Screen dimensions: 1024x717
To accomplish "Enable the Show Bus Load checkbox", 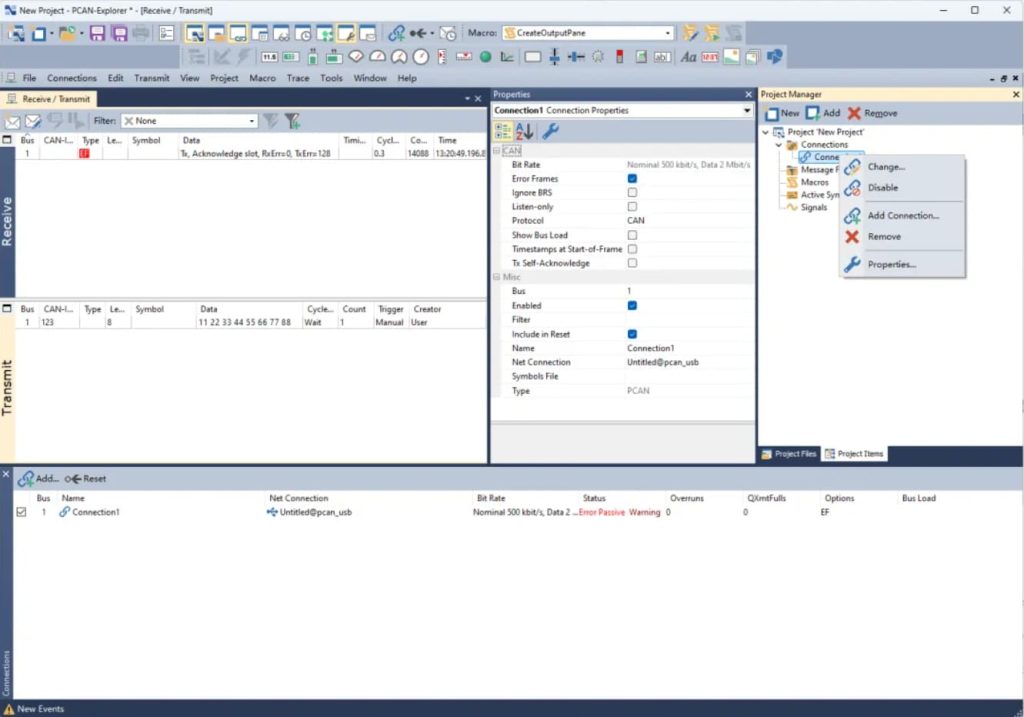I will pos(632,235).
